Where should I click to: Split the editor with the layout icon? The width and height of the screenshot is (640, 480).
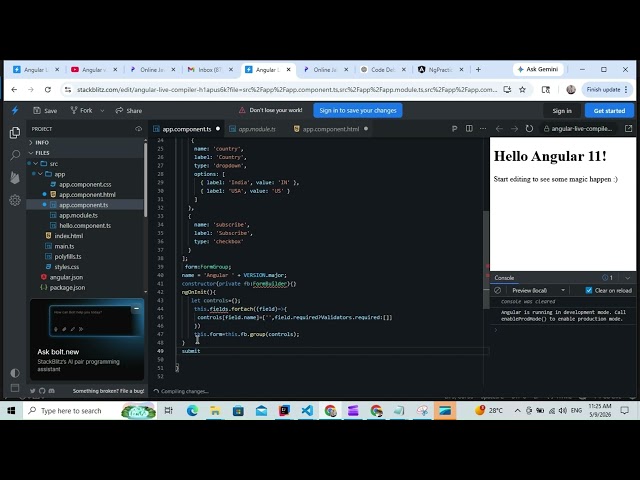pos(469,129)
